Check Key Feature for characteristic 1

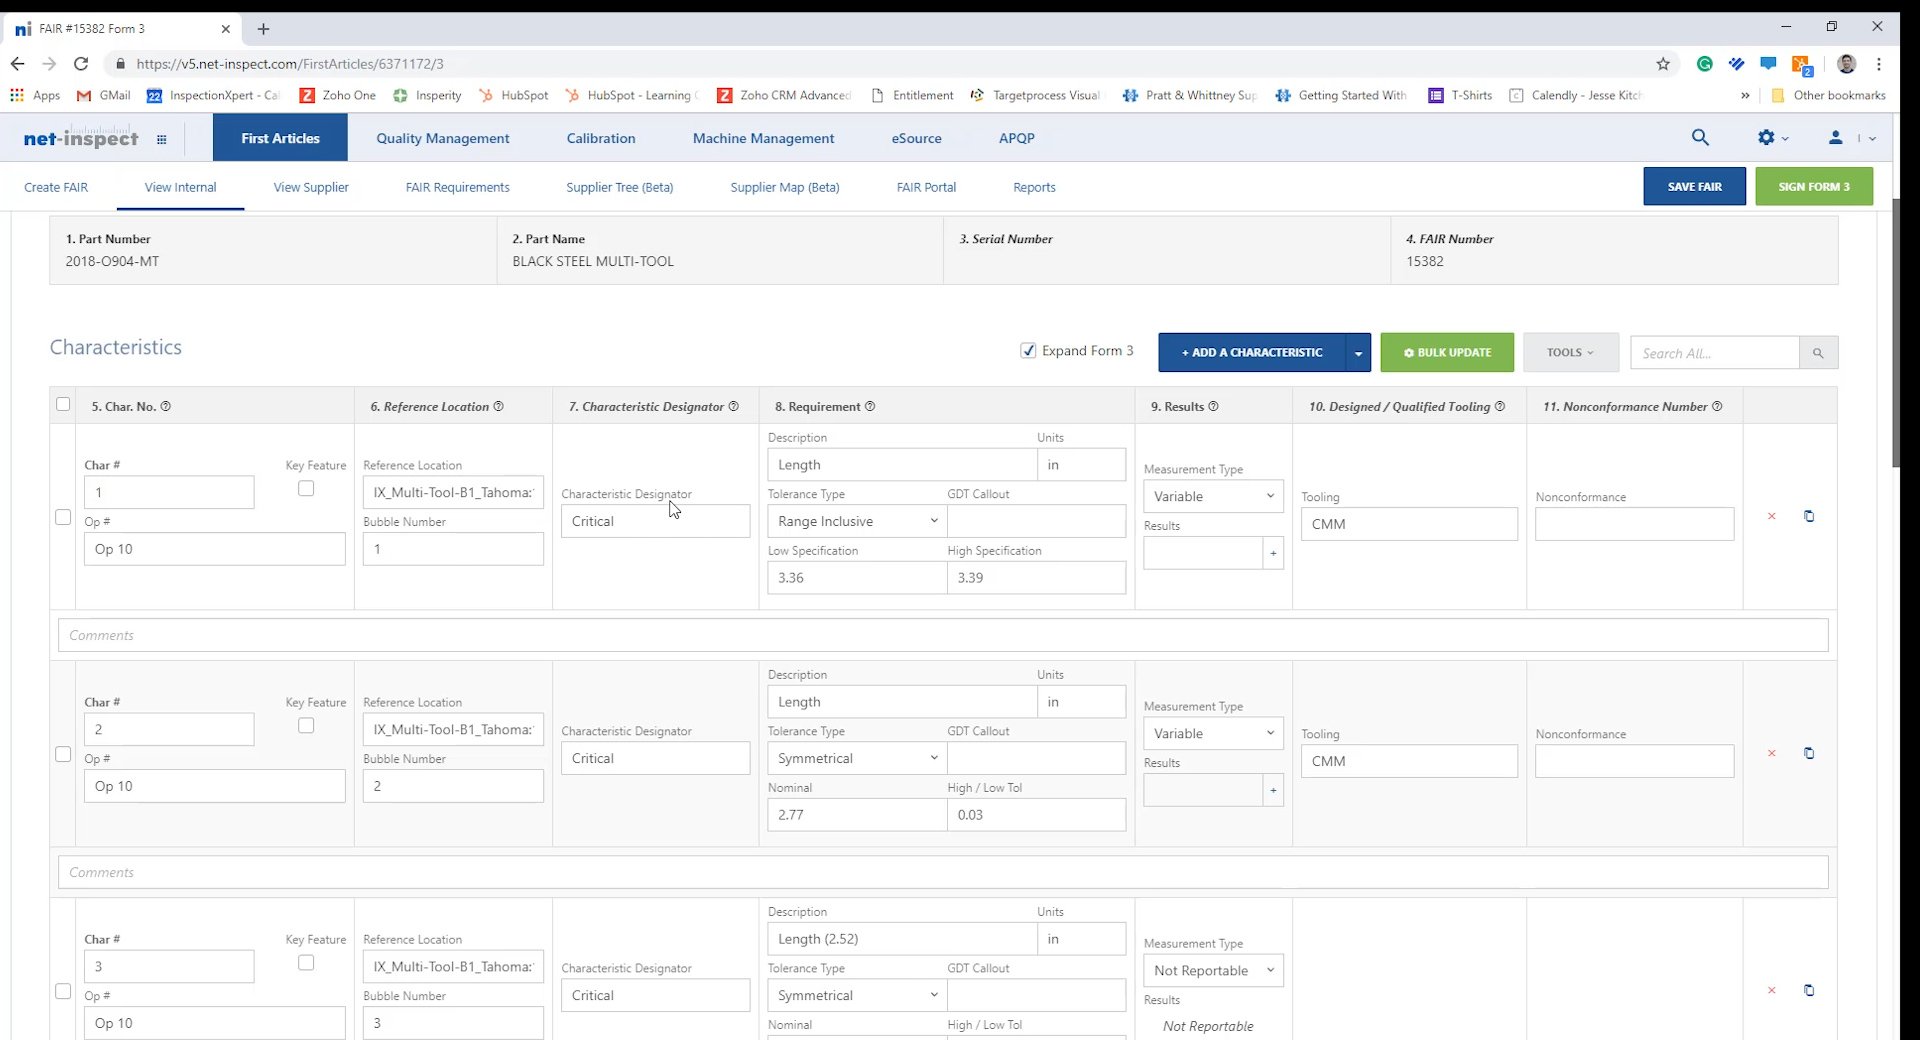[305, 488]
